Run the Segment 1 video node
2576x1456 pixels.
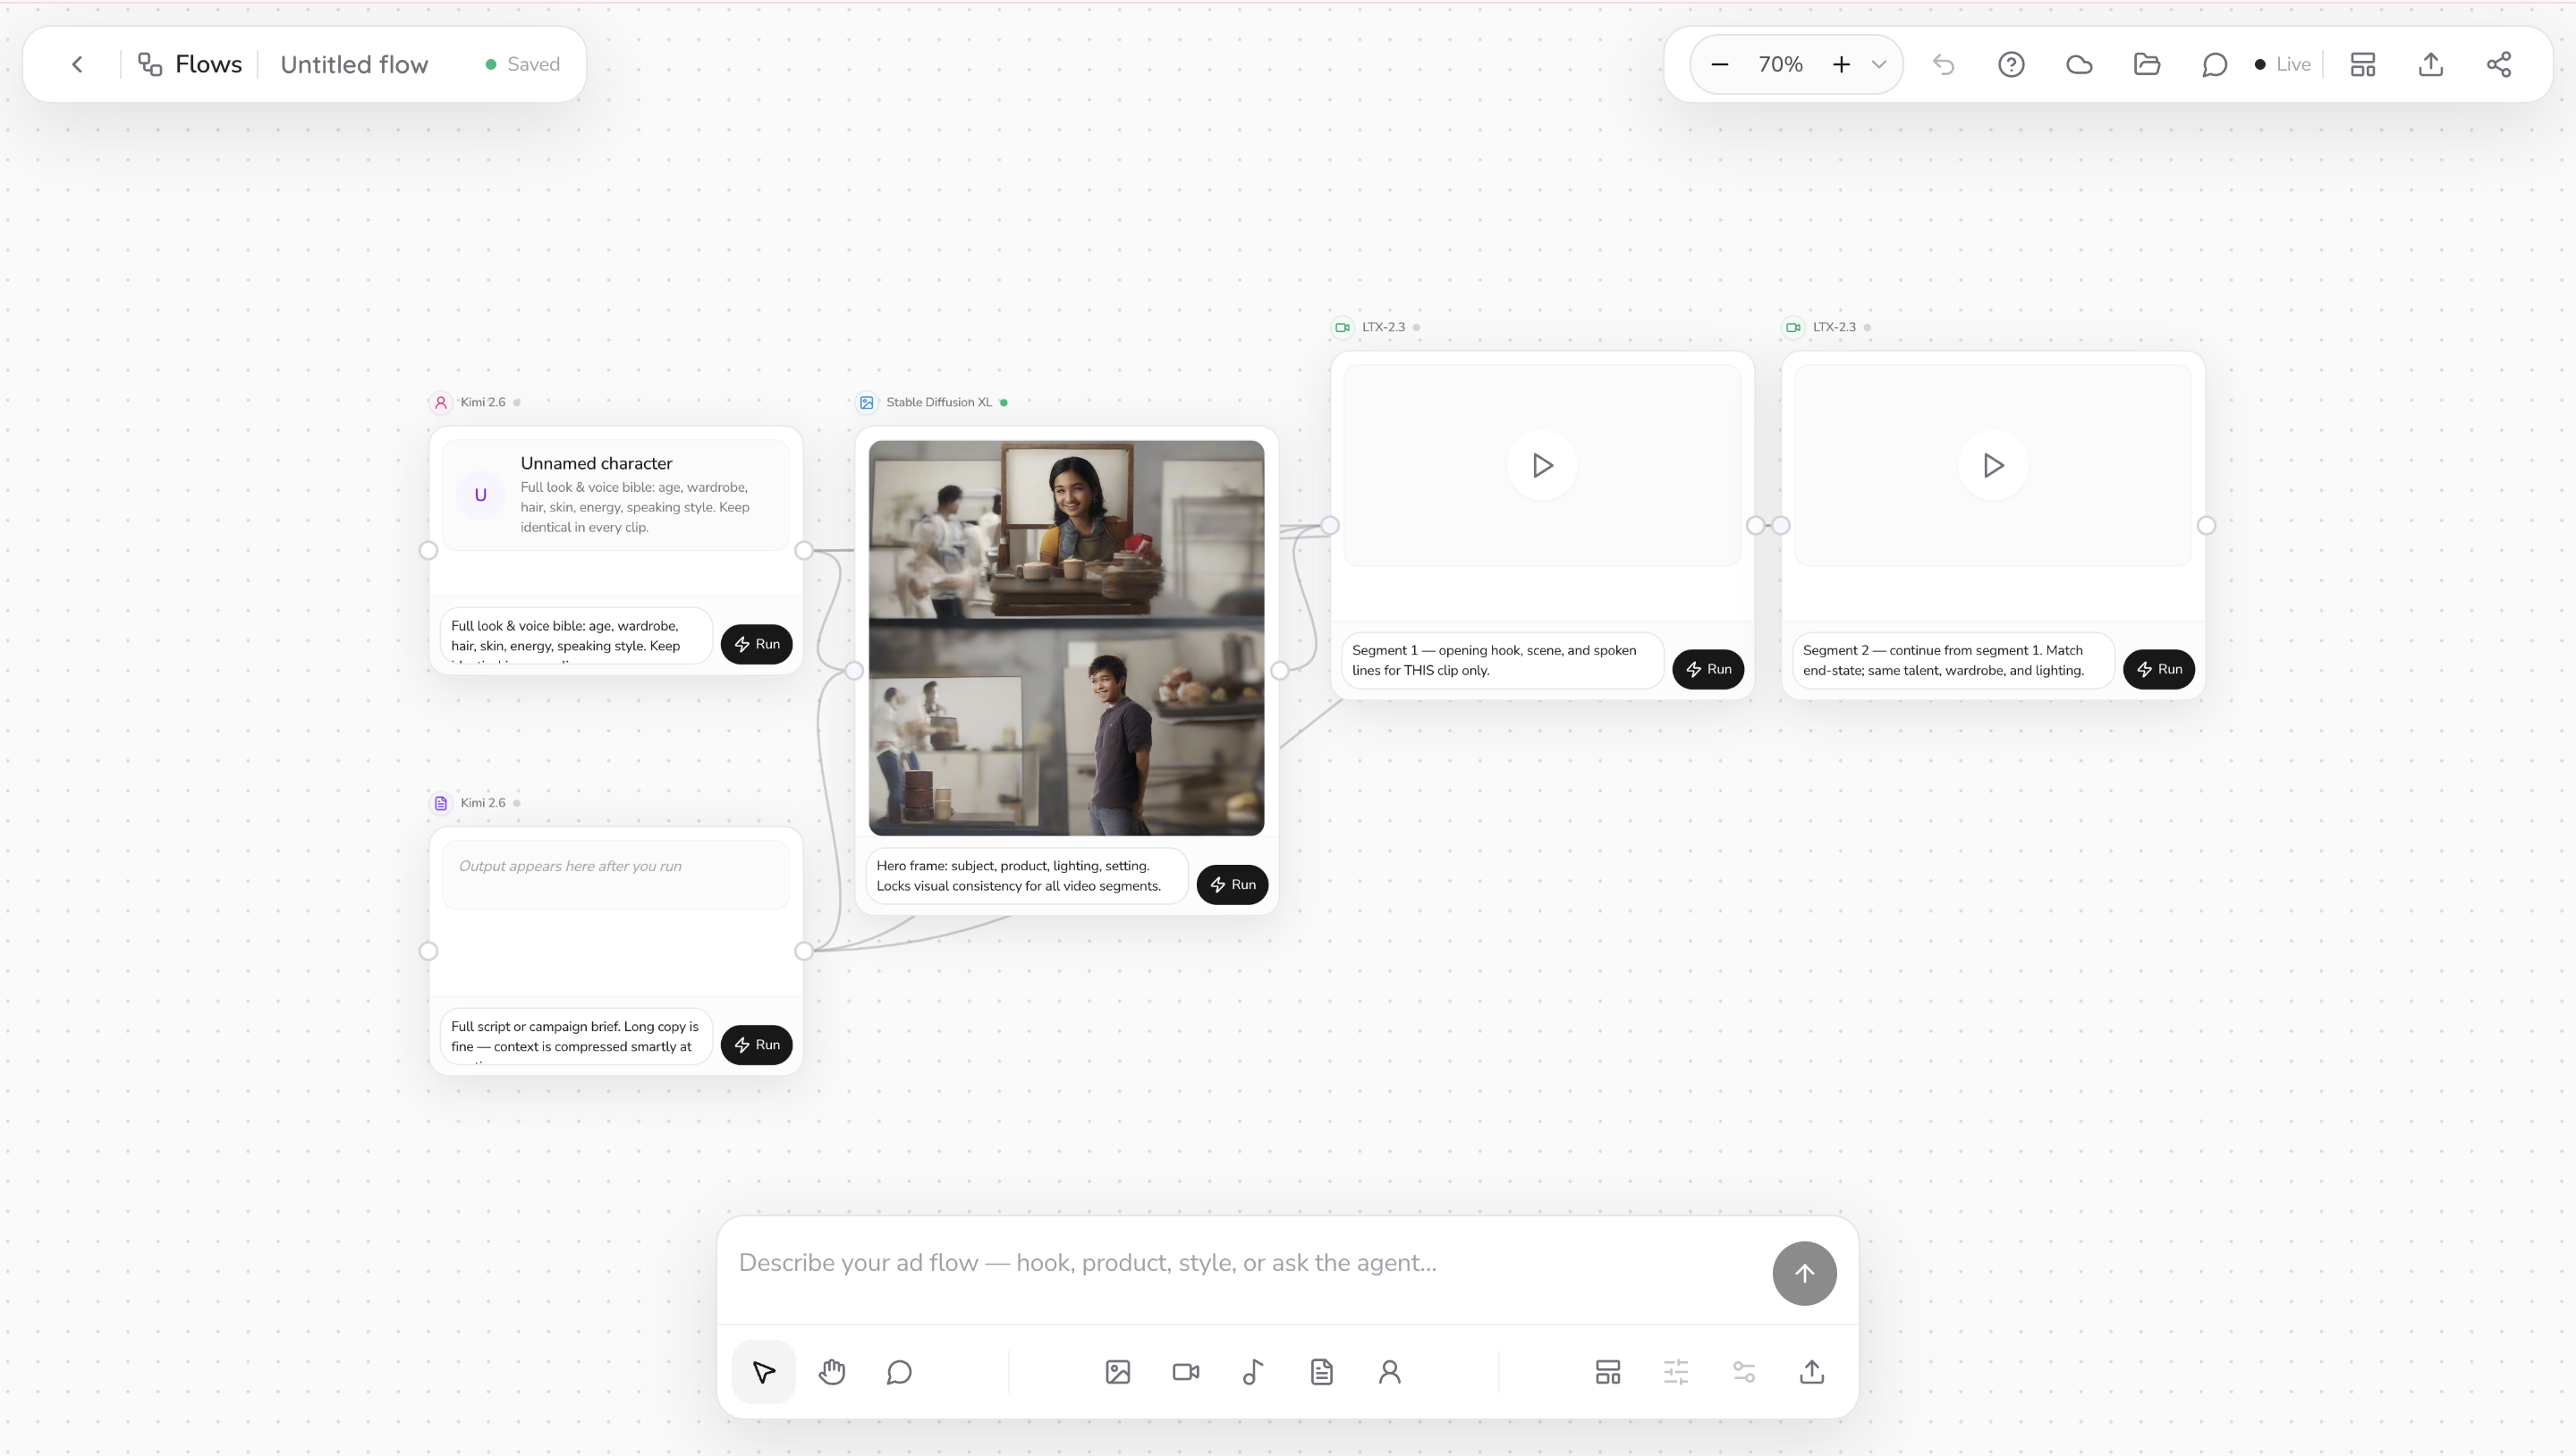[1708, 669]
